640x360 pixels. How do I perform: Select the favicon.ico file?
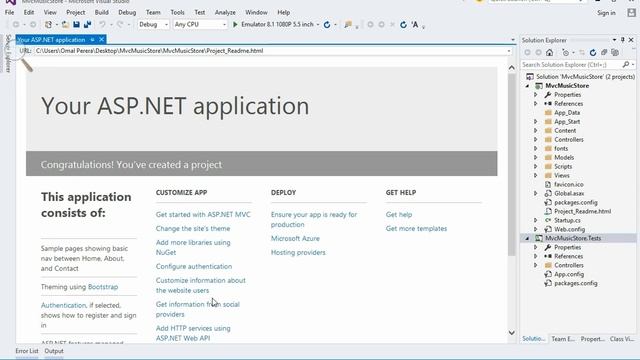(x=569, y=184)
